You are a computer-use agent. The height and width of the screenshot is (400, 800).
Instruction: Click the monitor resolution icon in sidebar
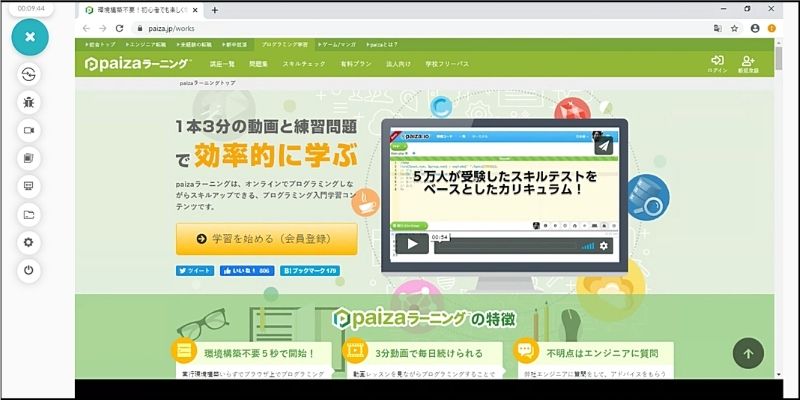point(29,186)
